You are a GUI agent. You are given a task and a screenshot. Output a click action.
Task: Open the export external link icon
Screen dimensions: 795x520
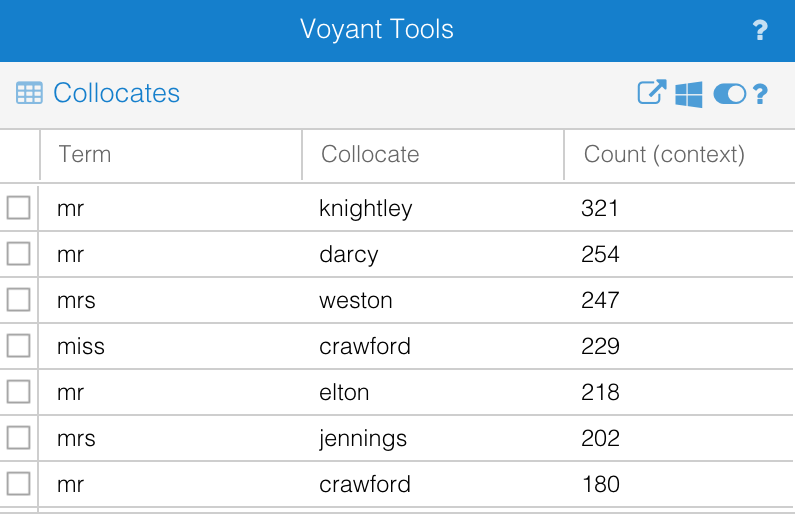[x=652, y=93]
